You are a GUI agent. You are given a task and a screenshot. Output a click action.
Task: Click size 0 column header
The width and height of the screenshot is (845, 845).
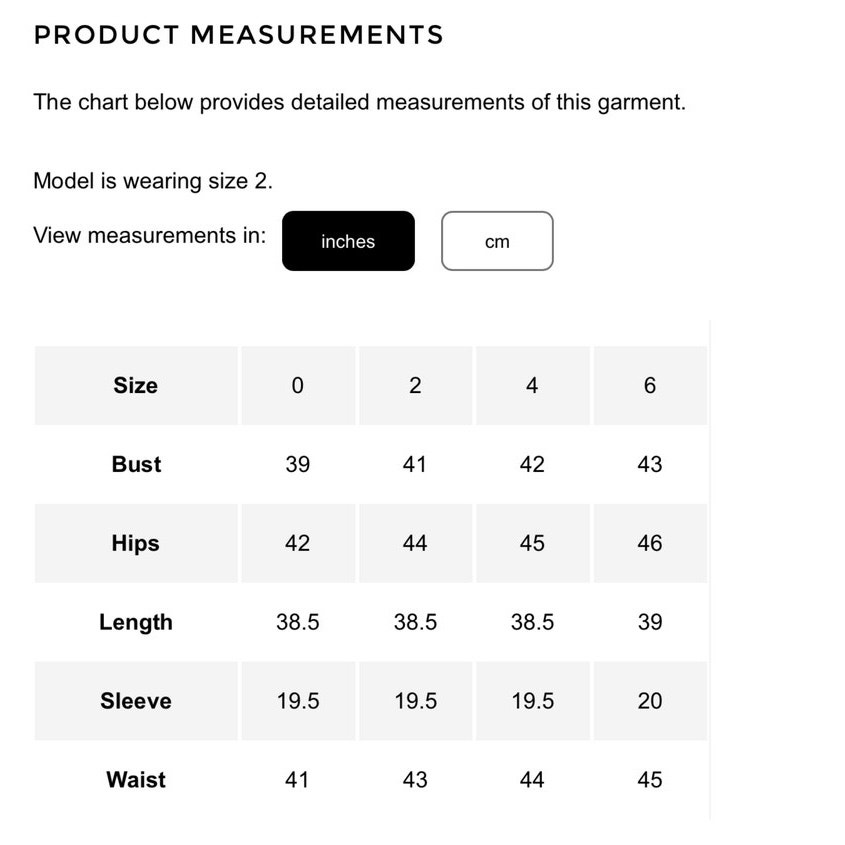click(298, 385)
